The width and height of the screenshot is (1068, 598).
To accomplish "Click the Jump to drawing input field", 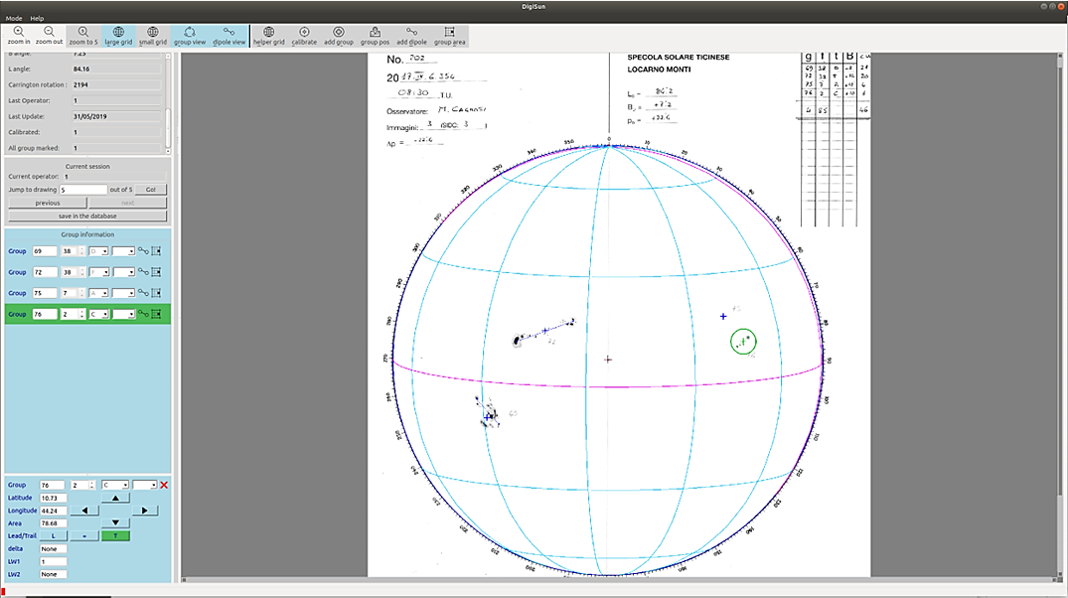I will point(83,189).
